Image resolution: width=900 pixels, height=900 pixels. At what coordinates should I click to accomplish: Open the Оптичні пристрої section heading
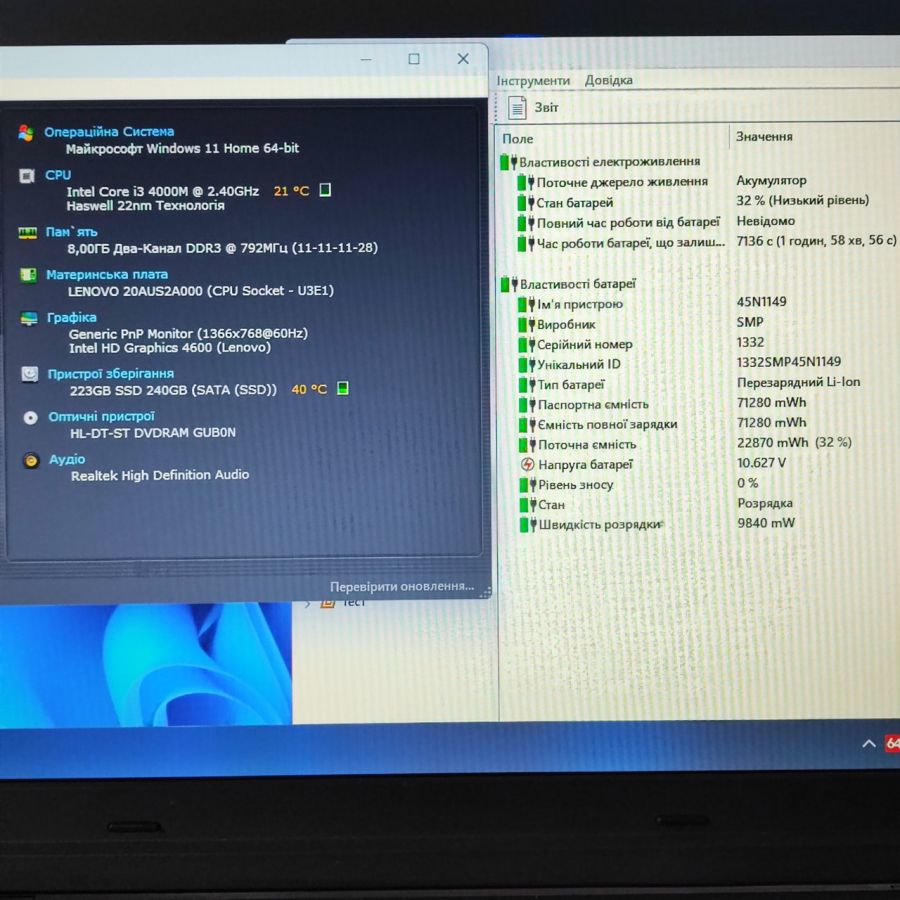pos(102,417)
